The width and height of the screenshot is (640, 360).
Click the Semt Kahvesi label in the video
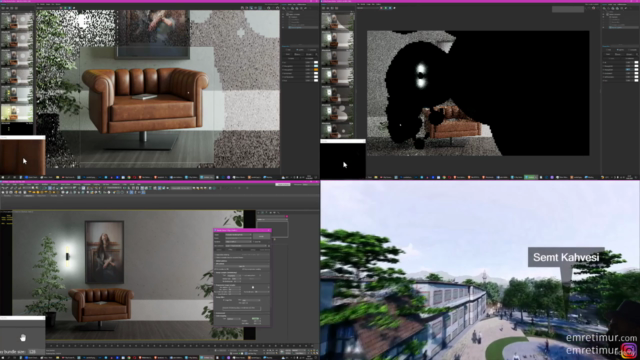click(x=566, y=257)
